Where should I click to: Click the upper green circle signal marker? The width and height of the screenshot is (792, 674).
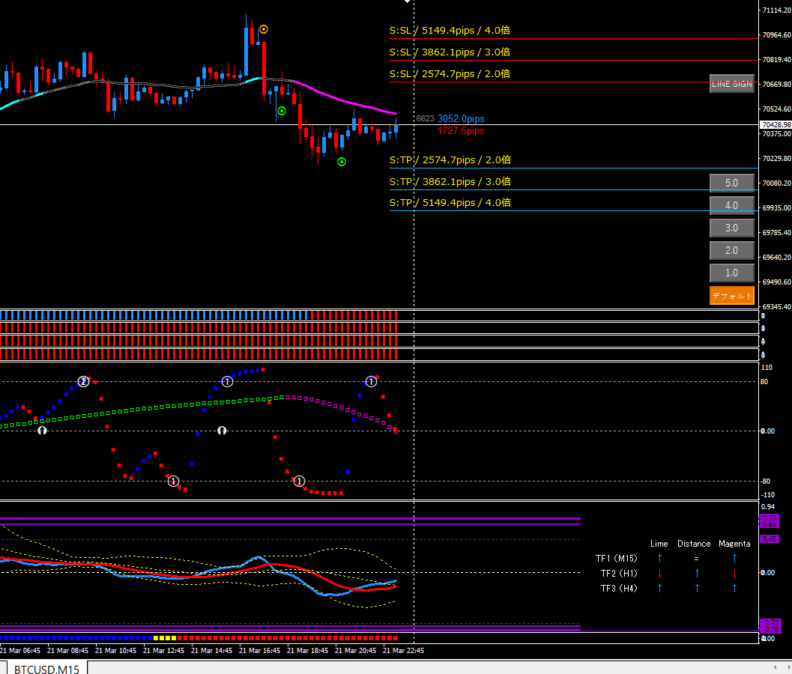[282, 111]
